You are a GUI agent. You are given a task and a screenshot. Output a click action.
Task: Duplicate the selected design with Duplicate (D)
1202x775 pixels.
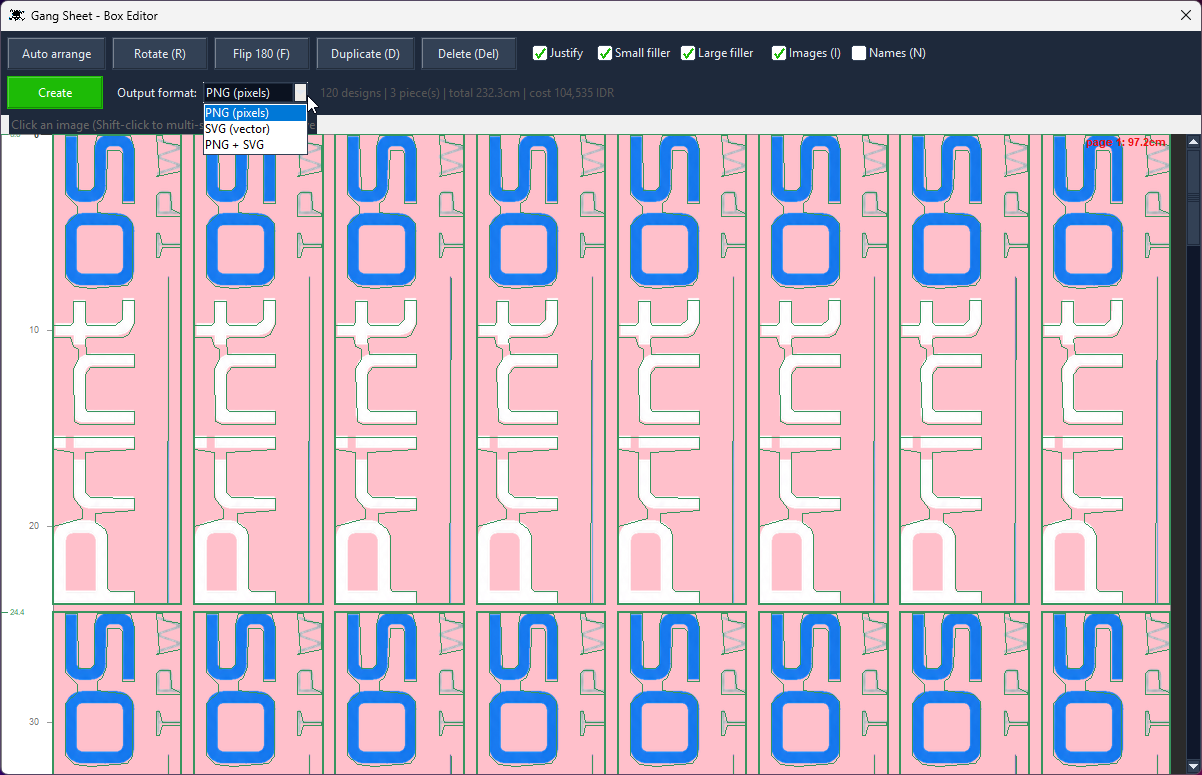[x=365, y=54]
